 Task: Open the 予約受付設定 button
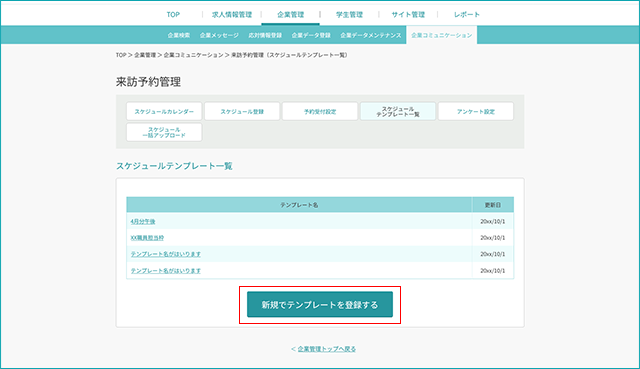click(320, 111)
